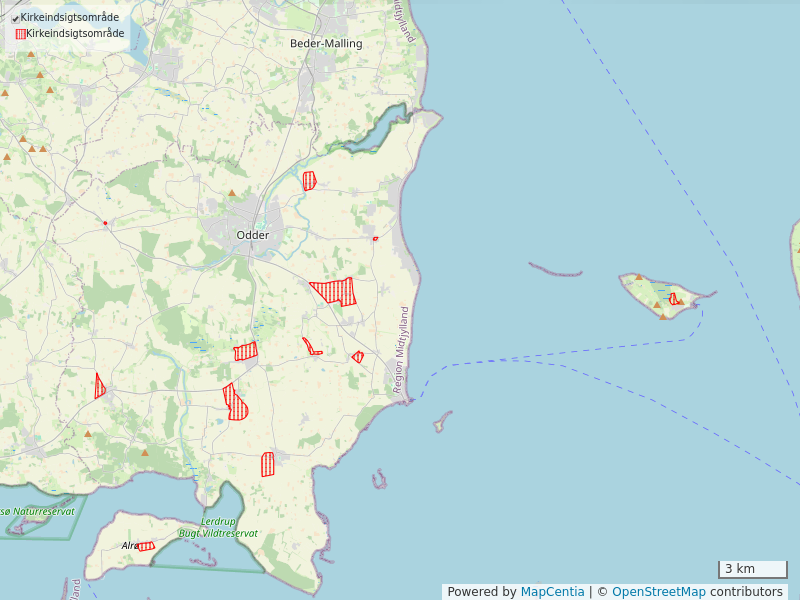Screen dimensions: 800x600
Task: Click the red hatched legend swatch
Action: pyautogui.click(x=20, y=33)
